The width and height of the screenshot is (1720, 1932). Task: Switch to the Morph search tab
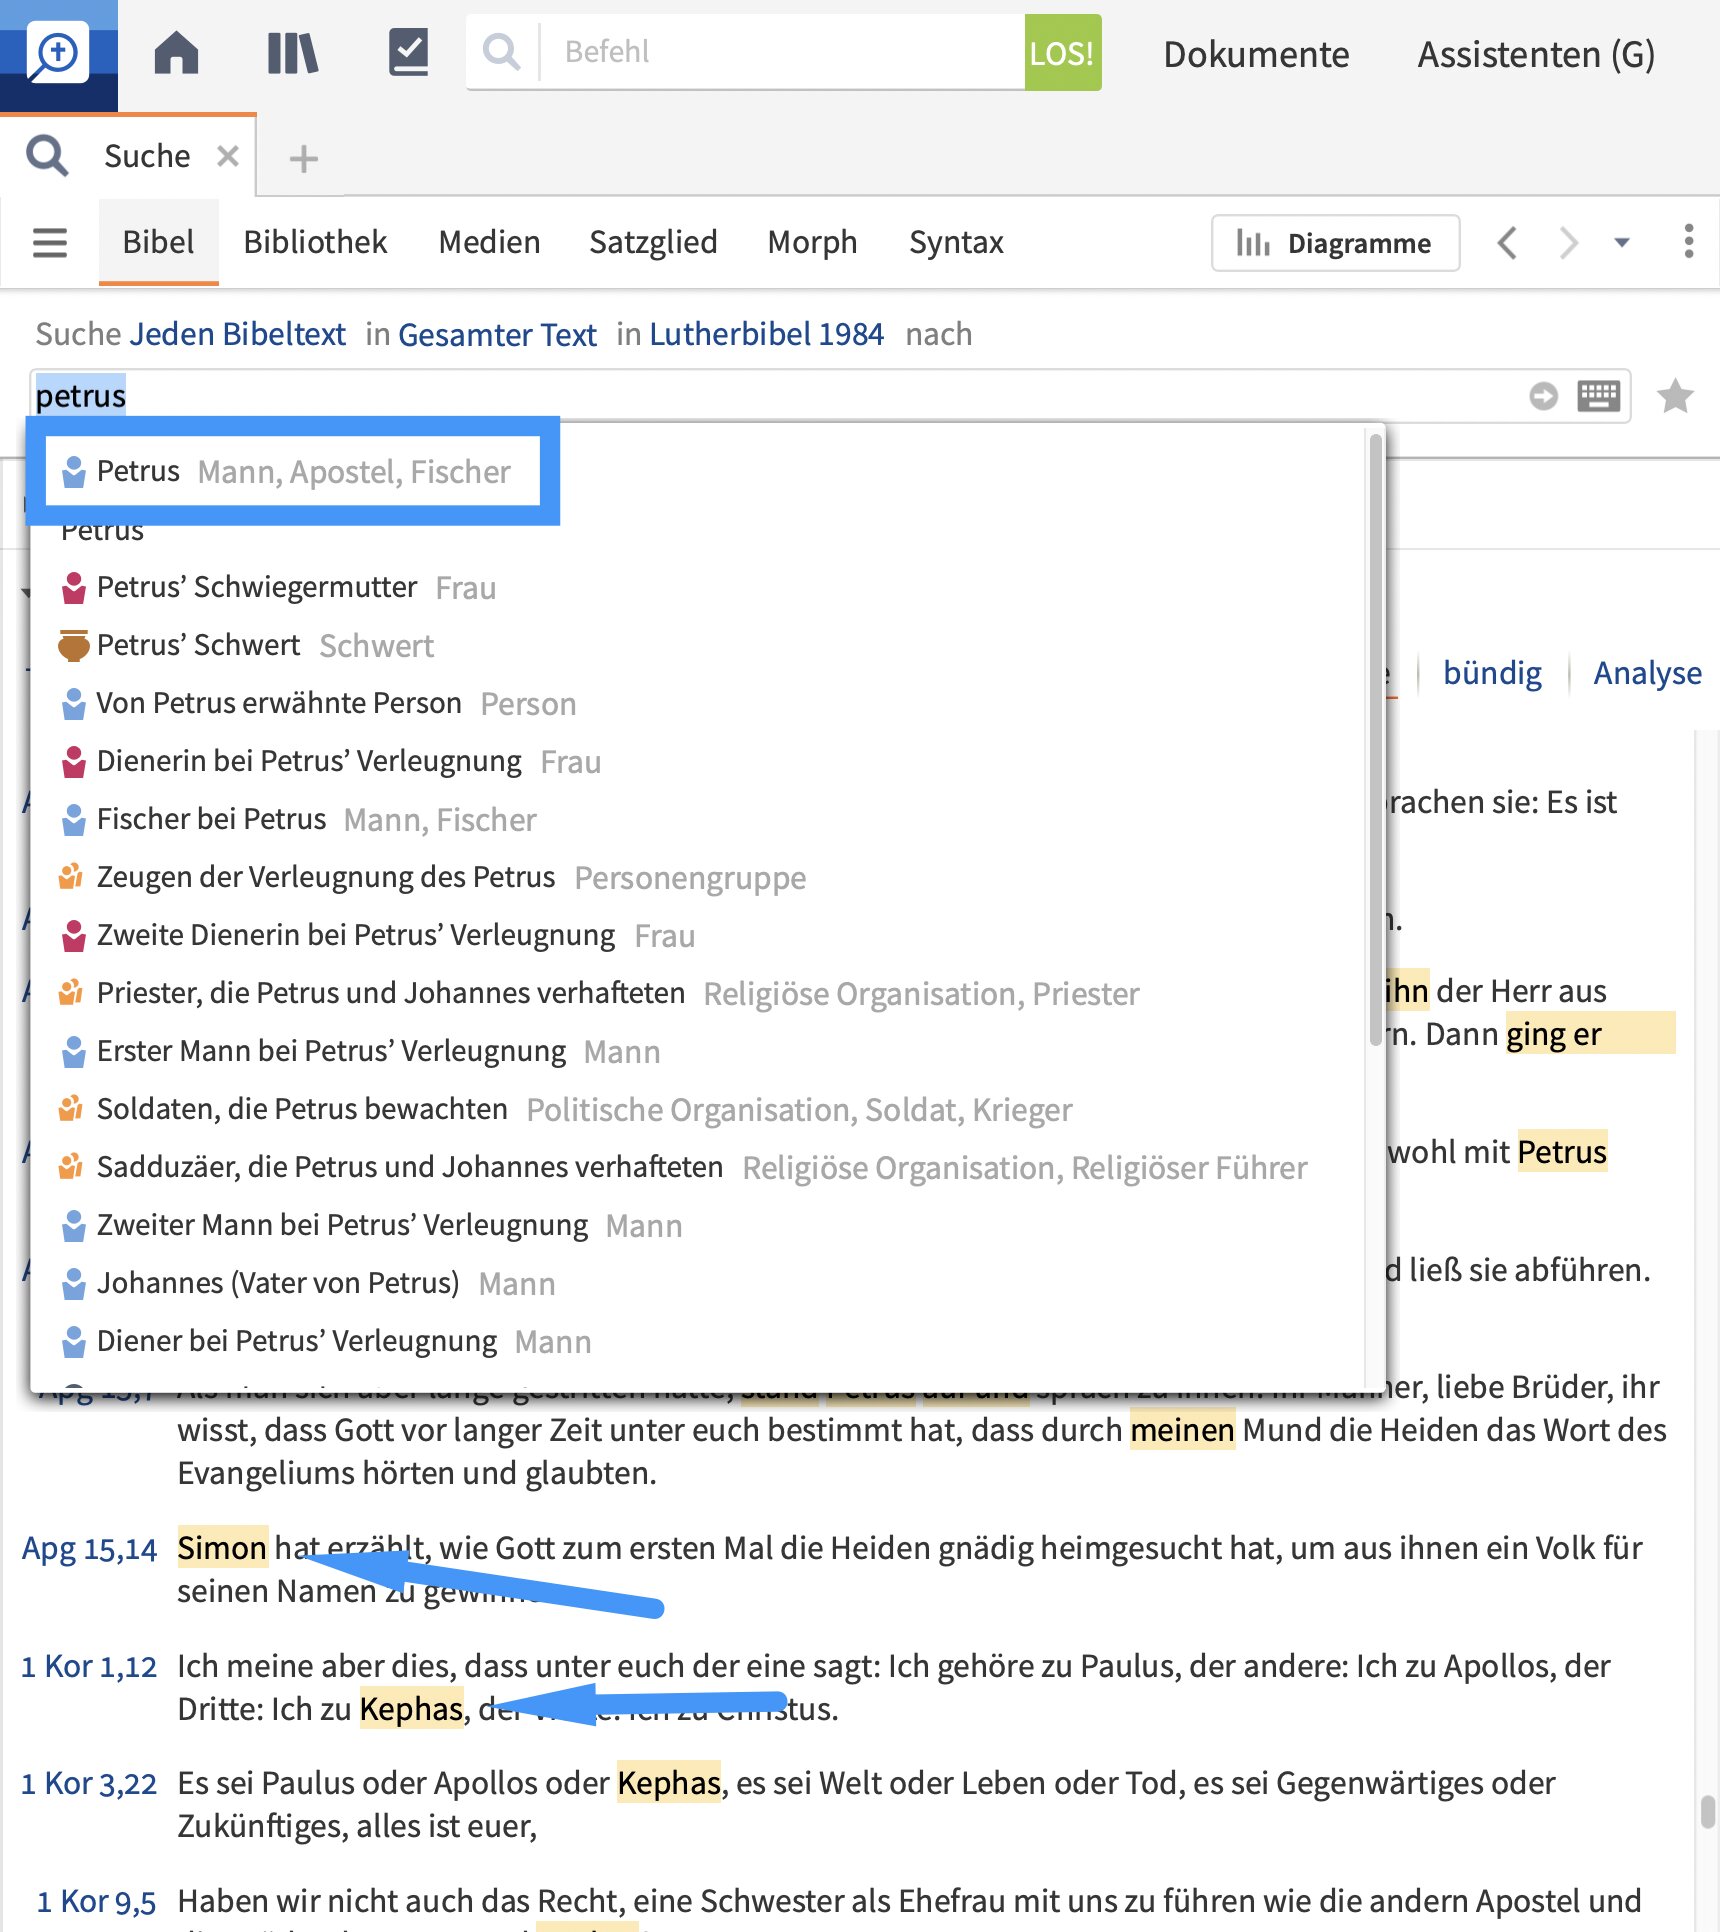coord(812,242)
